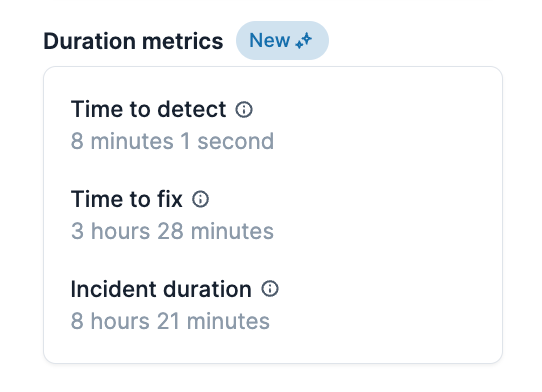The height and width of the screenshot is (392, 542).
Task: Select the New badge beside Duration metrics
Action: [282, 40]
